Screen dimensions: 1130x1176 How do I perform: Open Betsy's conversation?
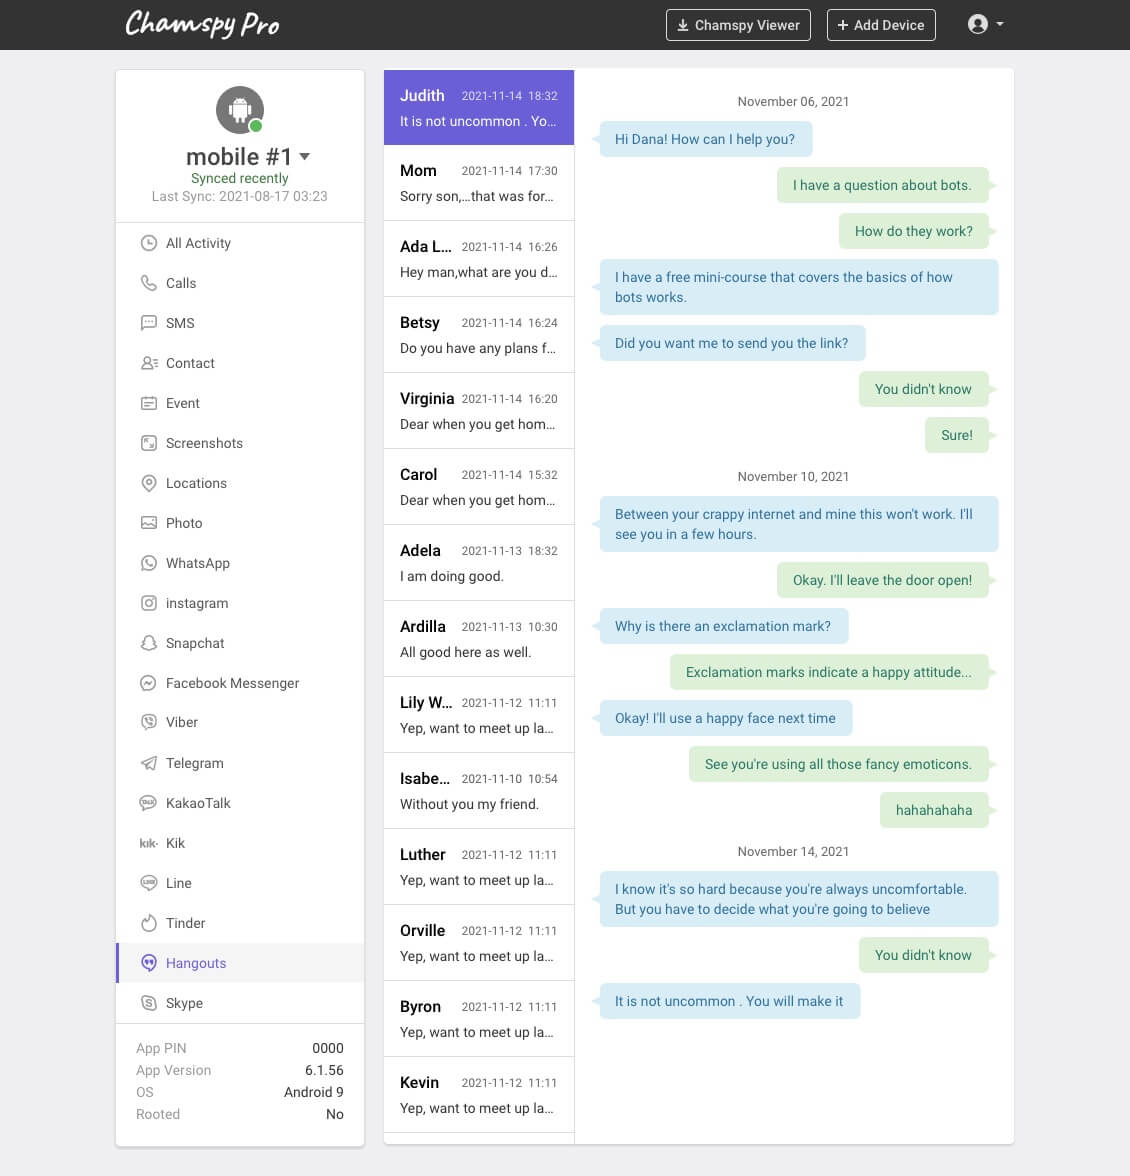click(x=478, y=334)
